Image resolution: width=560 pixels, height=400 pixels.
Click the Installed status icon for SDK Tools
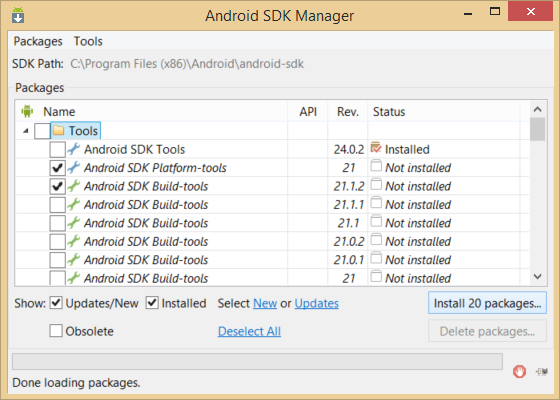tap(376, 148)
